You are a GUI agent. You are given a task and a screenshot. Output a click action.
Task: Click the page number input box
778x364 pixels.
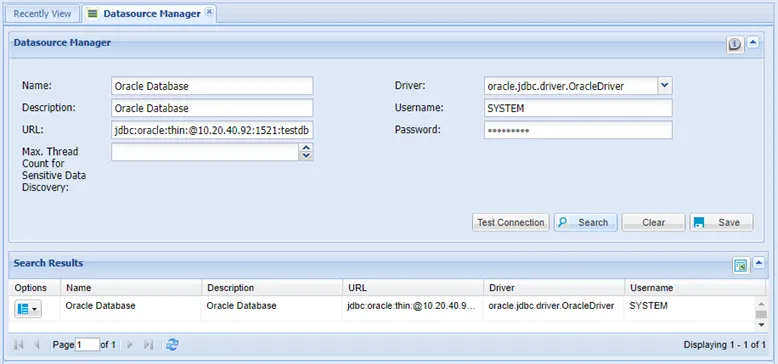[87, 345]
